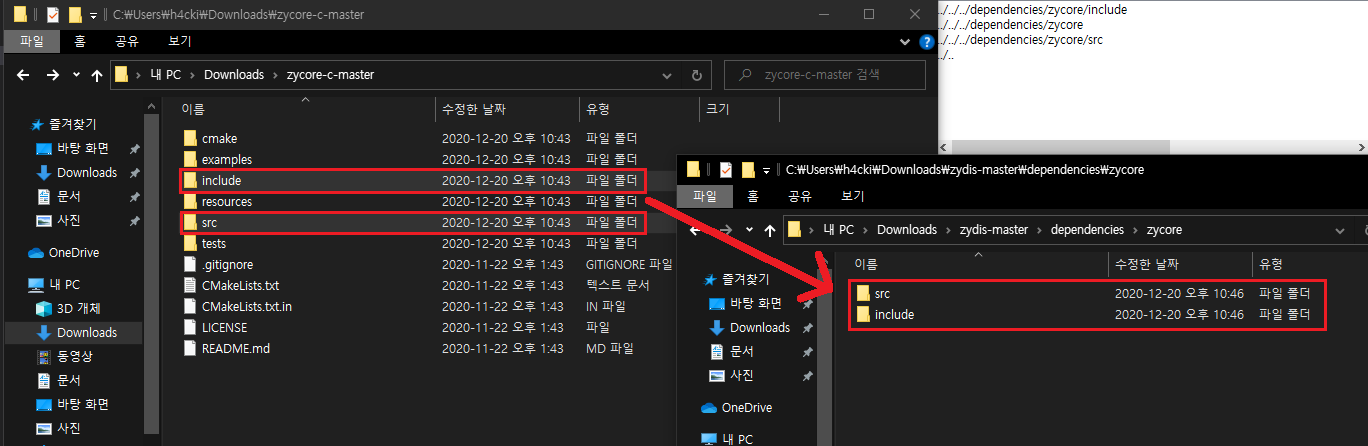
Task: Click the left window's highlighted Downloads under 내 PC
Action: (x=76, y=332)
